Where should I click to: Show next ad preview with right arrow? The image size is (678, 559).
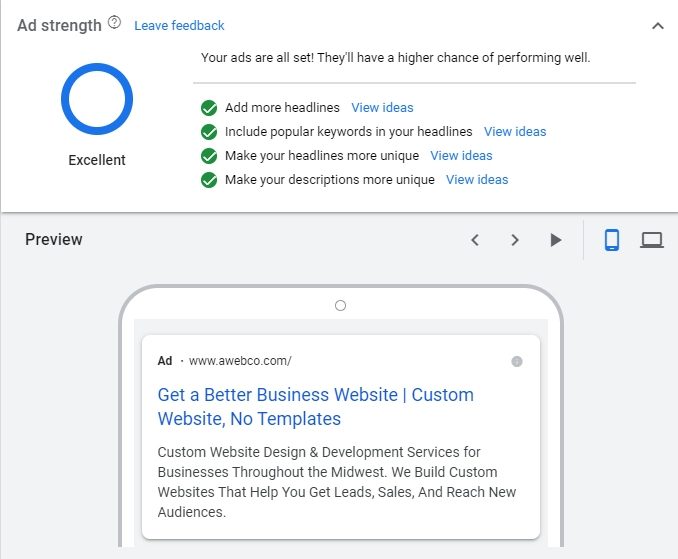click(515, 240)
